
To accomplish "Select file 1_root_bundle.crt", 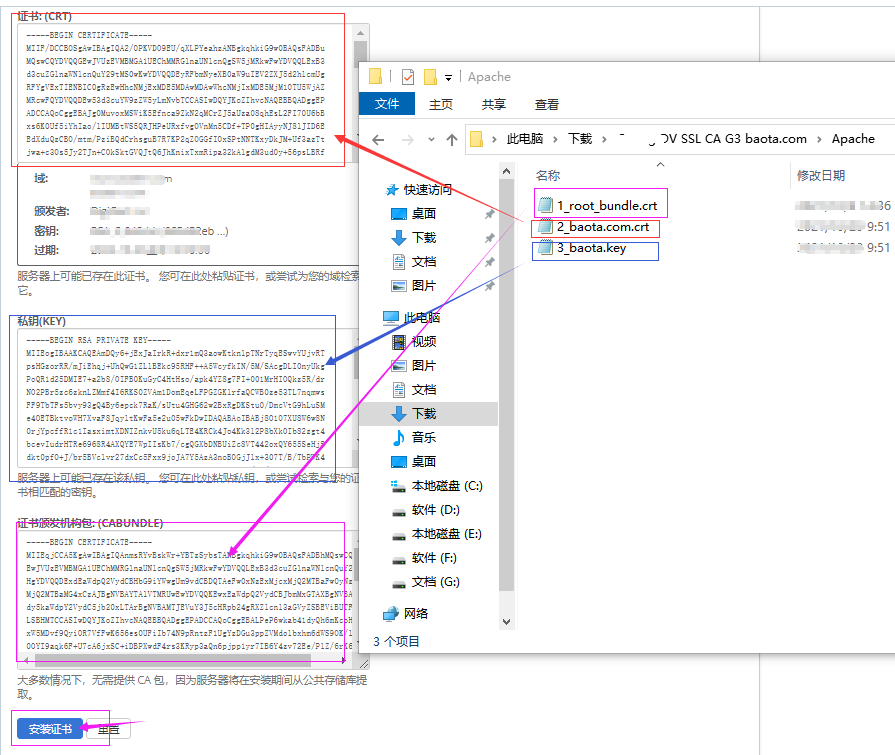I will [599, 205].
